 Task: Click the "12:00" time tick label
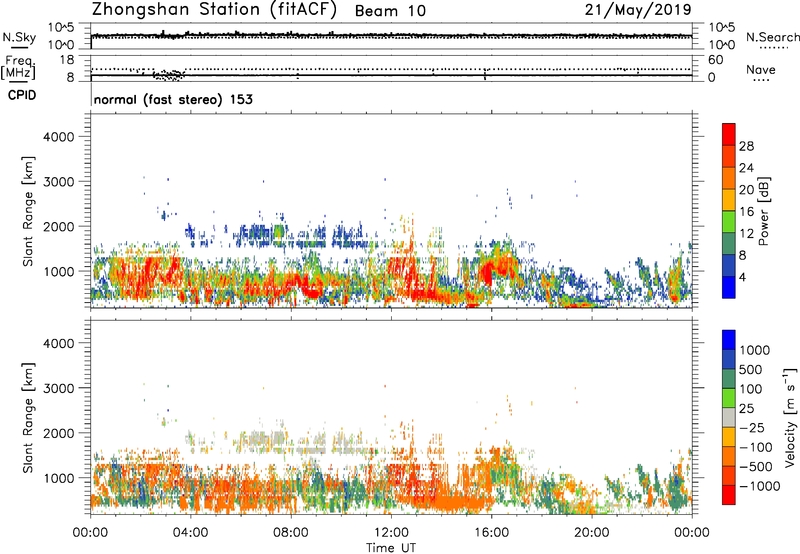tap(391, 533)
